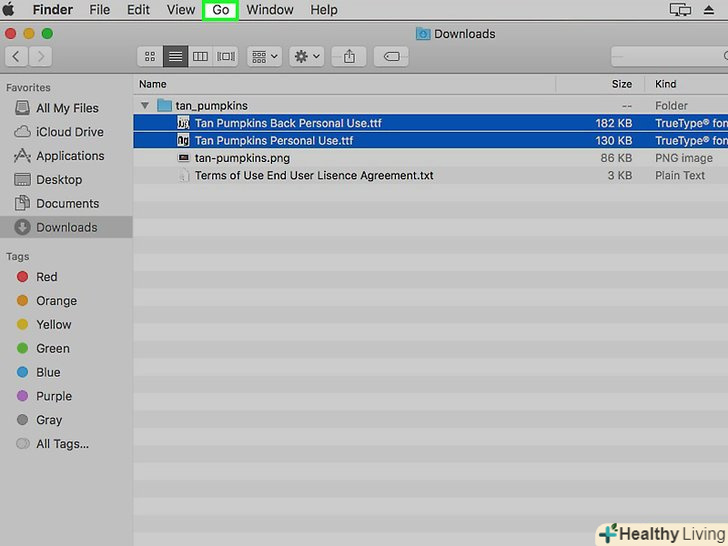Switch to Cover Flow view
This screenshot has width=728, height=546.
coord(226,57)
